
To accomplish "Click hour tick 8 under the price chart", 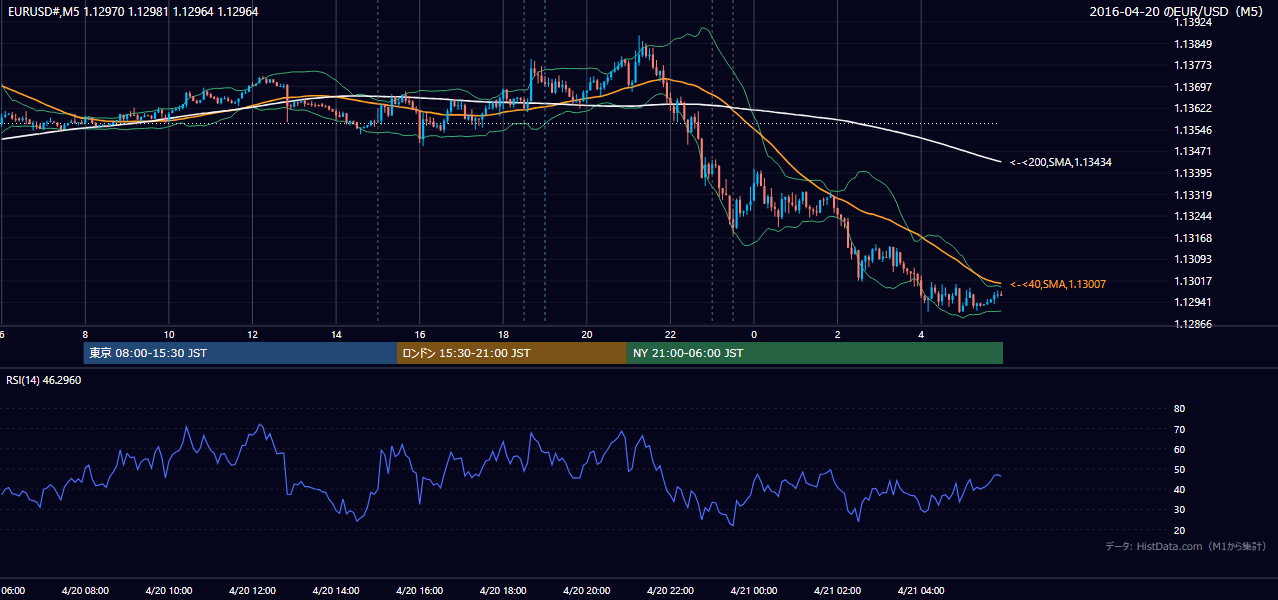I will [85, 335].
